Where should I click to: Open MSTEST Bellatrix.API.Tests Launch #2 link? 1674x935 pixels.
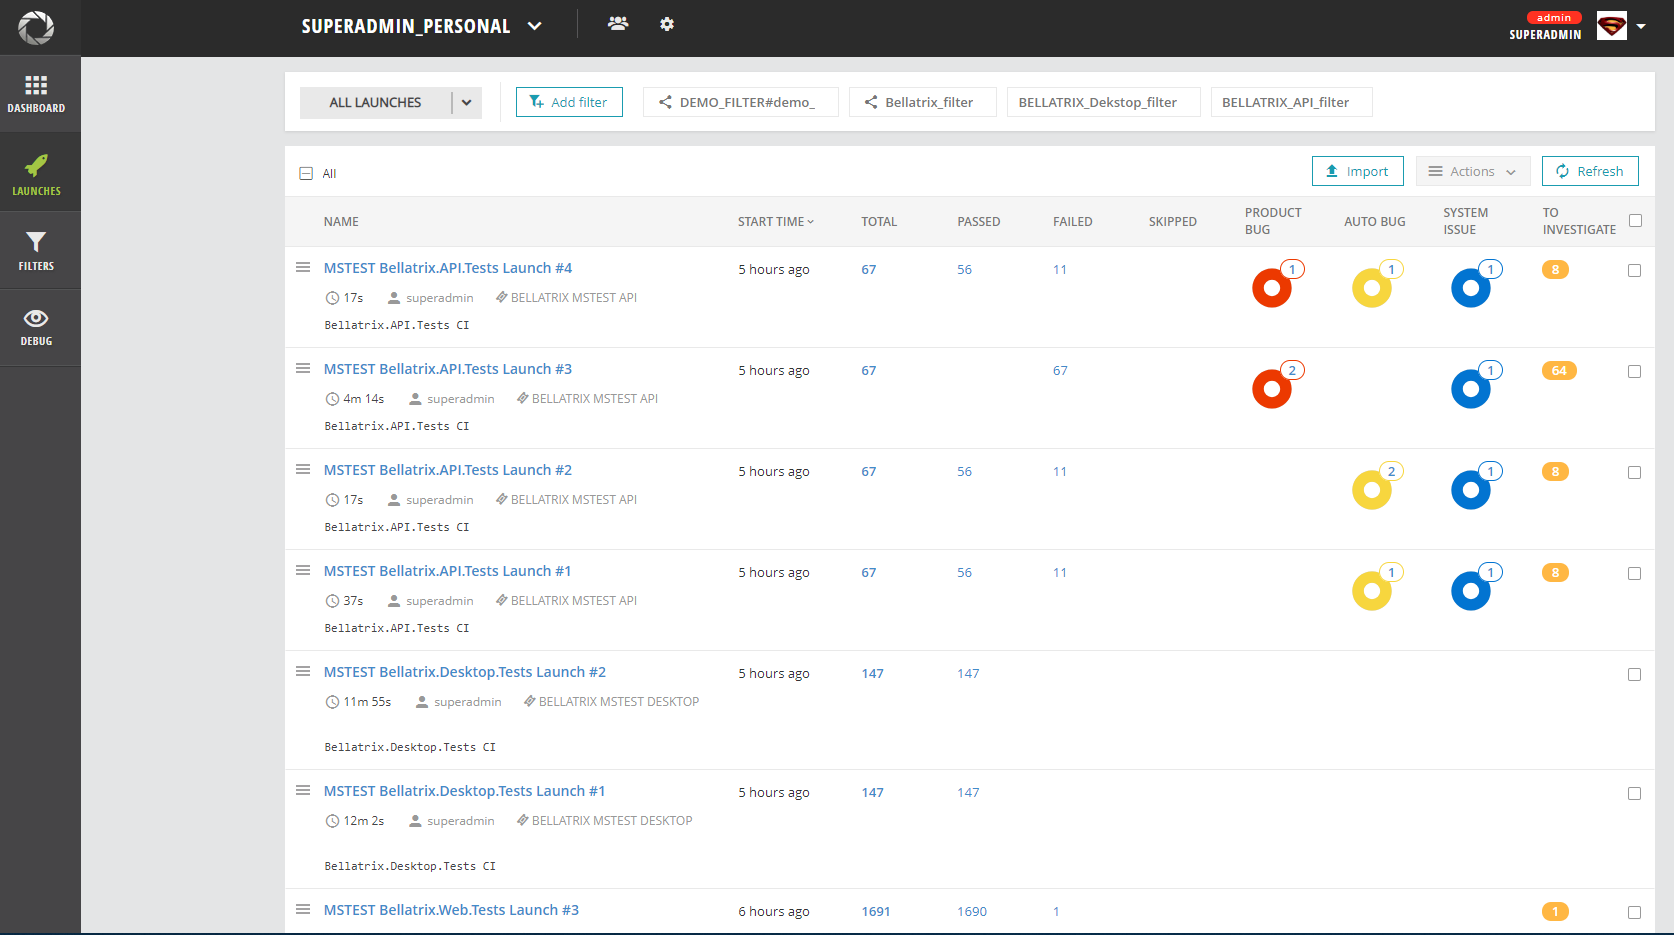click(x=448, y=470)
